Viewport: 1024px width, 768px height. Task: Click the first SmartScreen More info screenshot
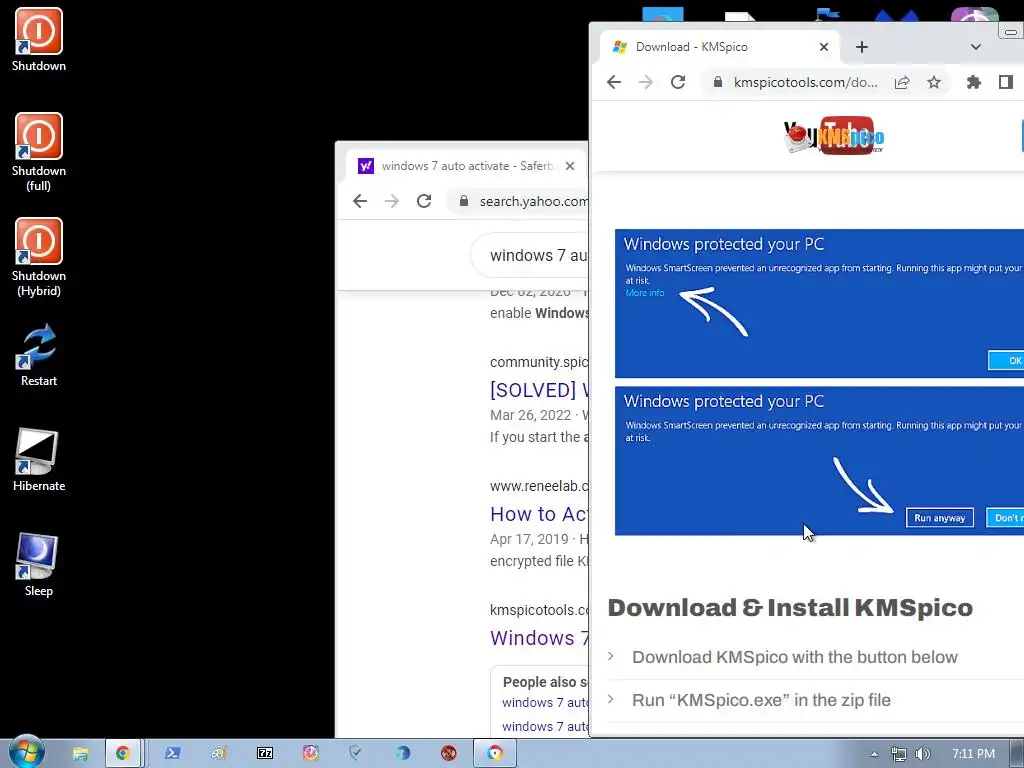coord(819,303)
